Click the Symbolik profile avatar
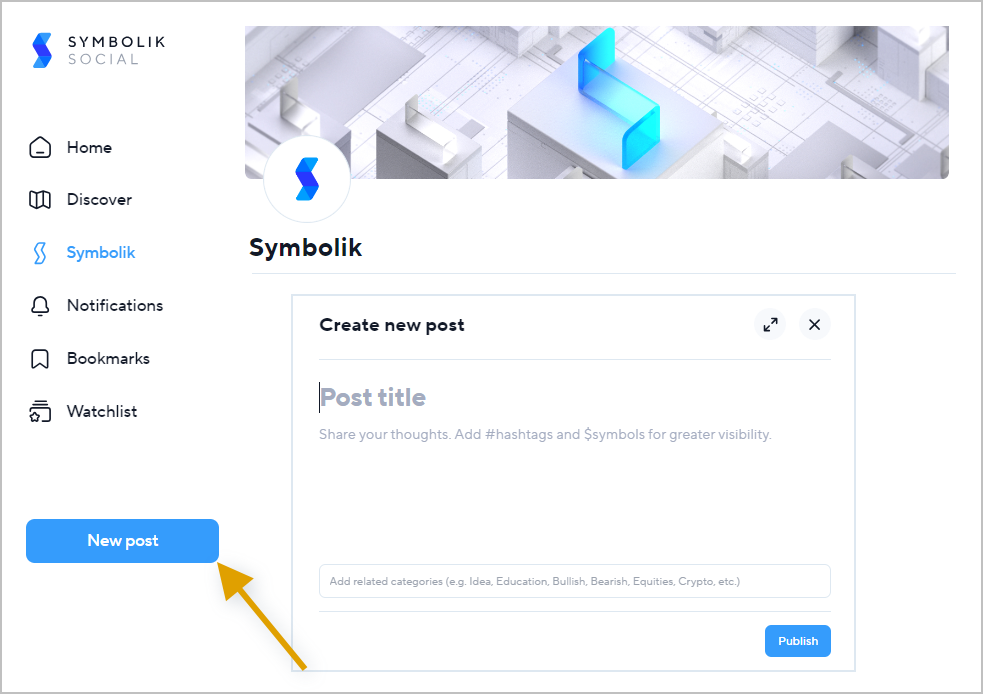Viewport: 983px width, 694px height. tap(307, 179)
